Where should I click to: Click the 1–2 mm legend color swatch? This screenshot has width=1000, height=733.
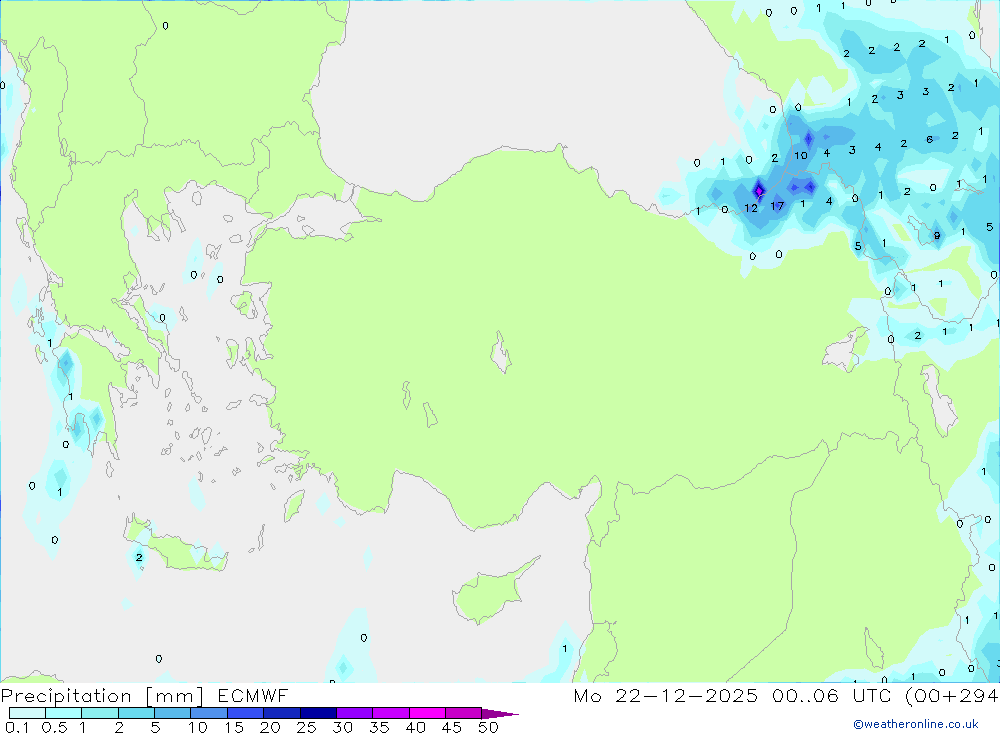click(x=100, y=713)
